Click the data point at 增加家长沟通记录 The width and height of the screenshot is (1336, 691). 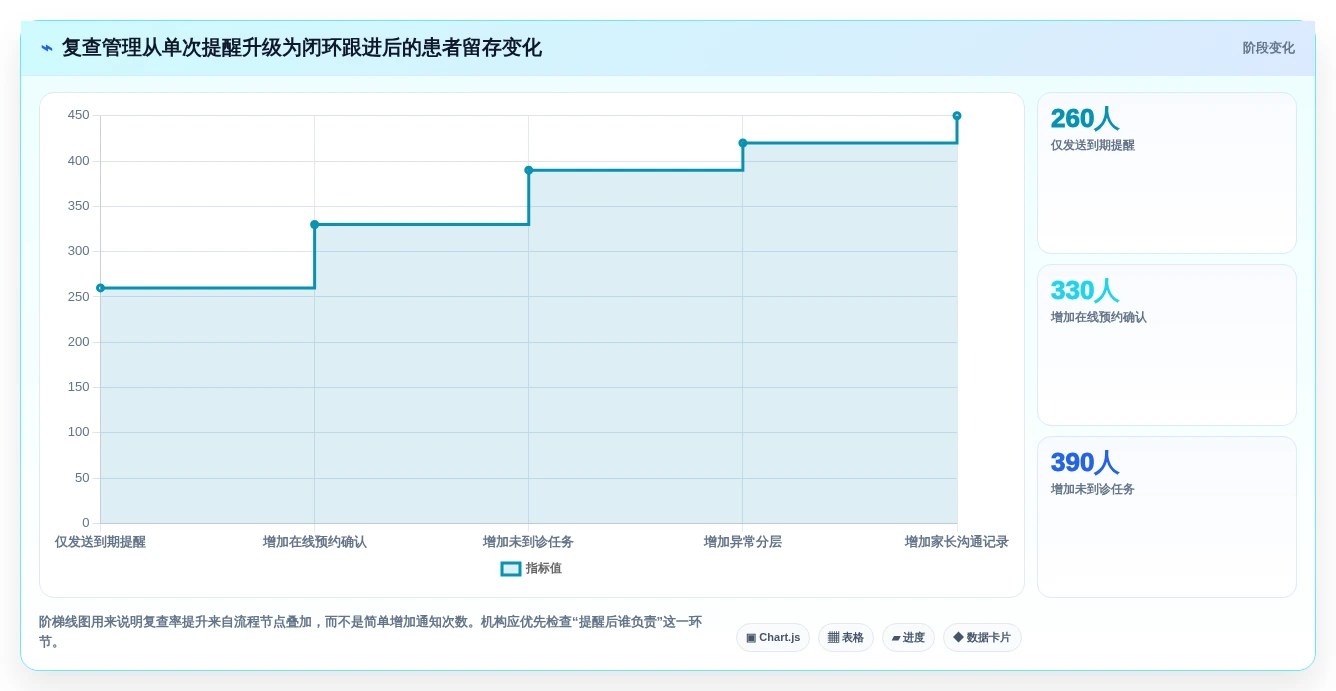tap(957, 116)
